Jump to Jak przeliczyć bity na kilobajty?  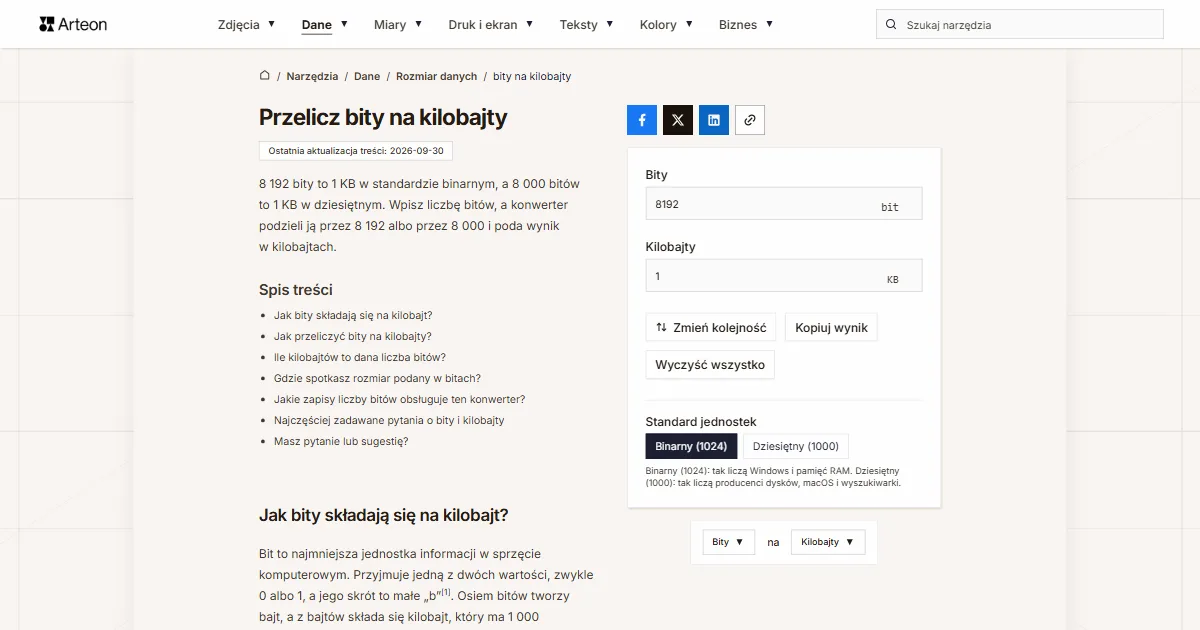pyautogui.click(x=353, y=336)
